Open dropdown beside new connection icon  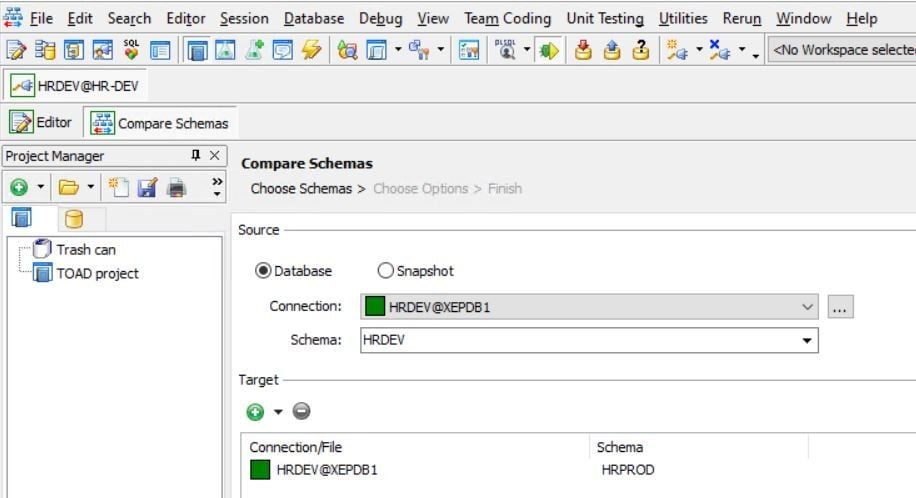click(699, 50)
